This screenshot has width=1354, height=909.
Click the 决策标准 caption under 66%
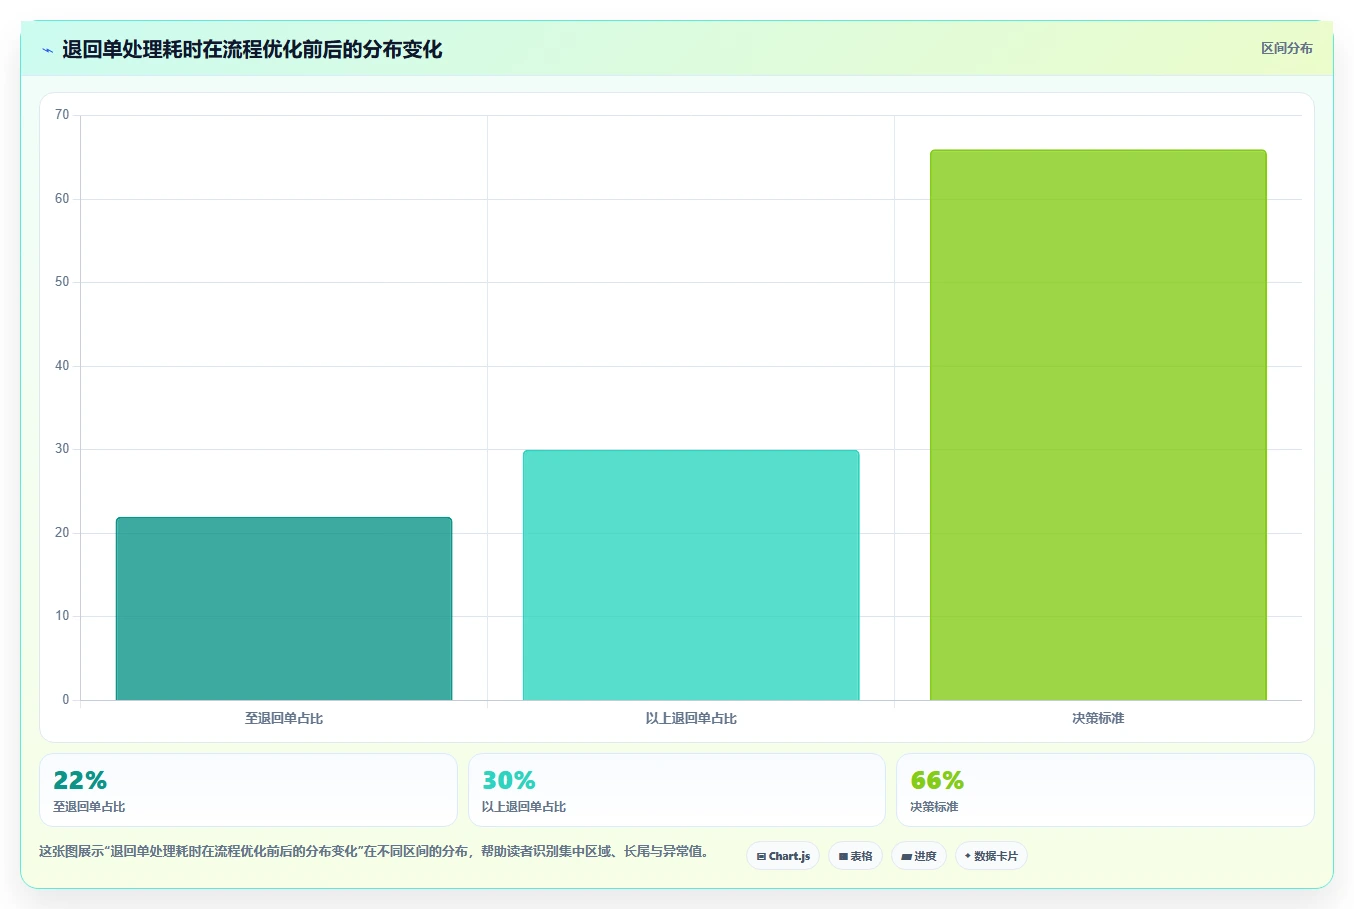(x=934, y=807)
